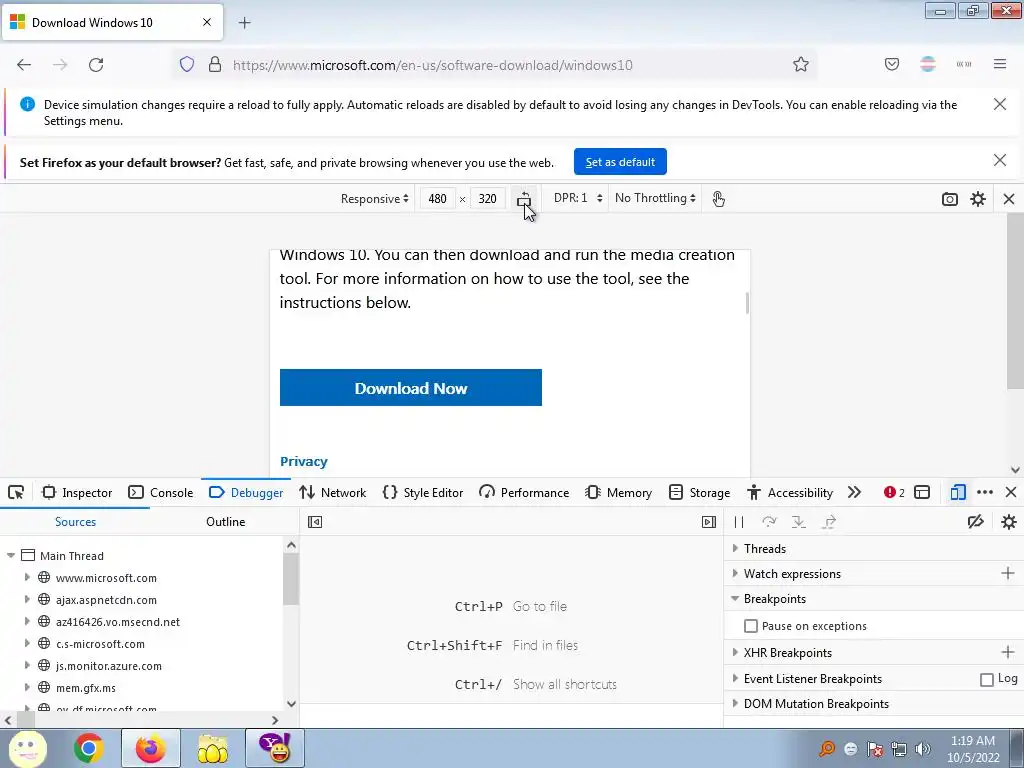Select the Sources tab
Screen dimensions: 1024x768
click(x=75, y=522)
